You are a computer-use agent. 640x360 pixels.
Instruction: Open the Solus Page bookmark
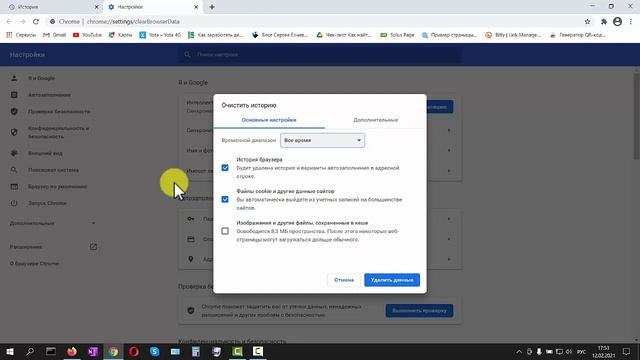click(x=397, y=35)
